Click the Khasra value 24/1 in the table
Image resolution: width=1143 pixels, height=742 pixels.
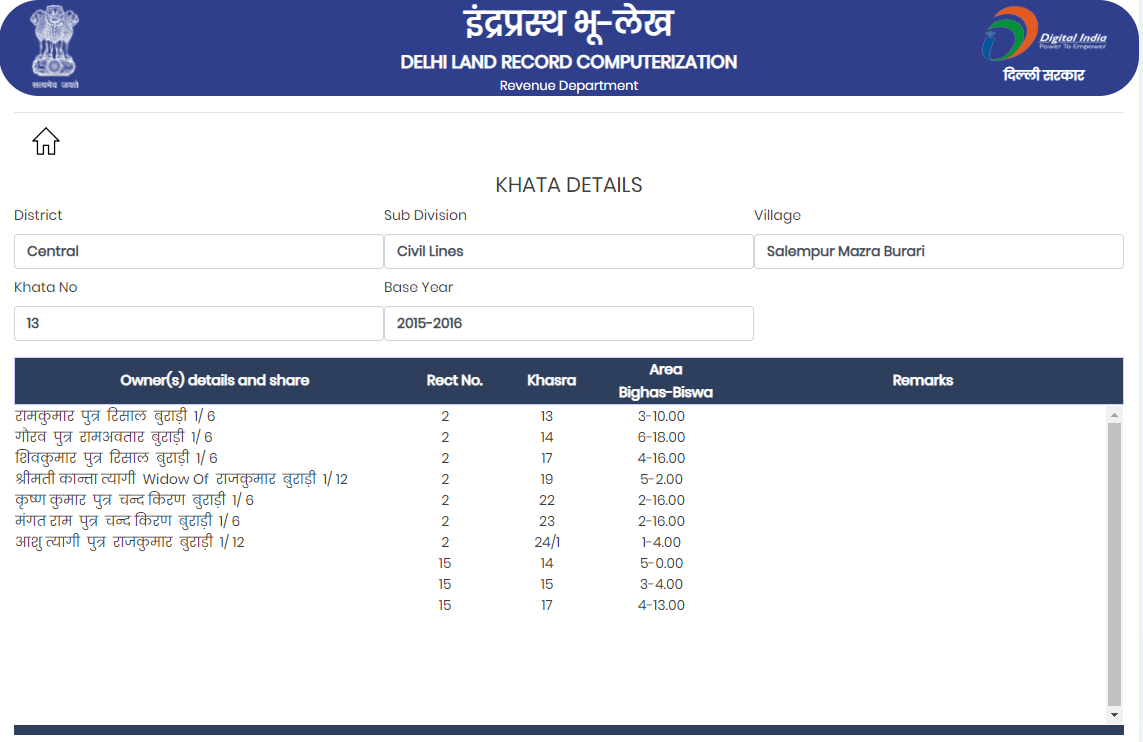pyautogui.click(x=547, y=541)
